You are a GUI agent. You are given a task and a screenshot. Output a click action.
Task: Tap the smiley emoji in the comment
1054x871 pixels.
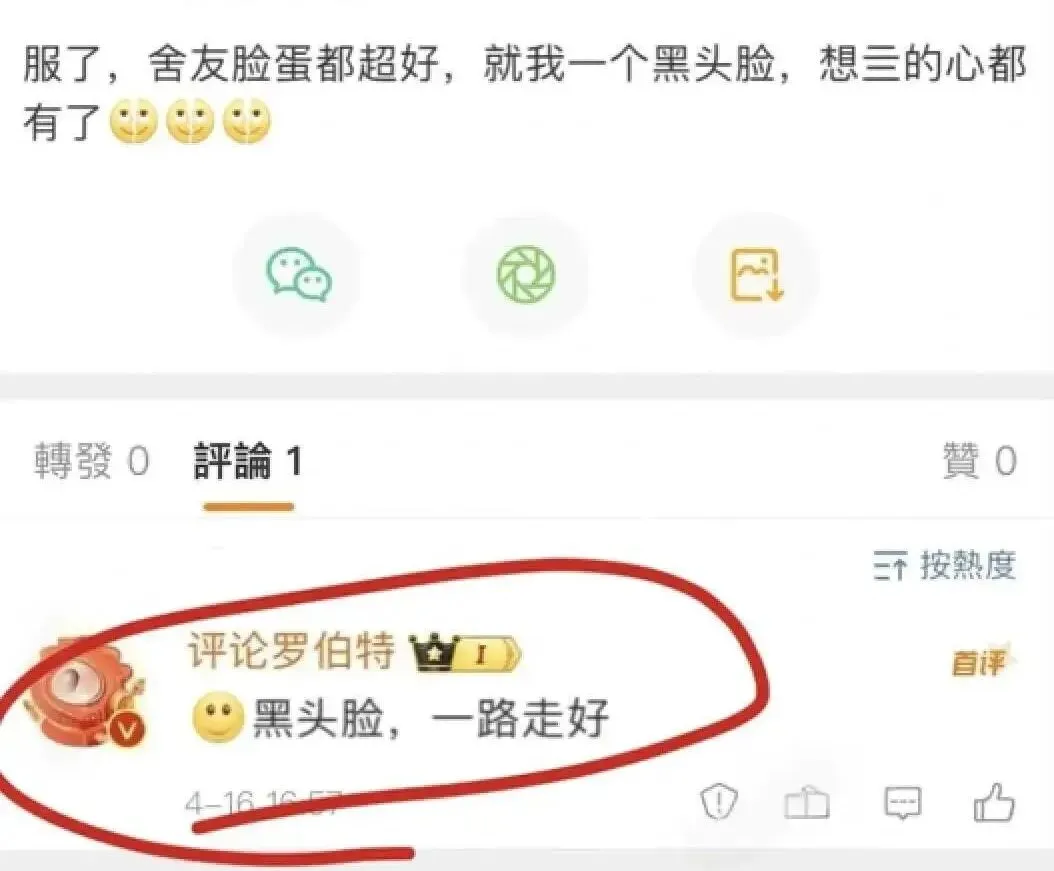218,718
